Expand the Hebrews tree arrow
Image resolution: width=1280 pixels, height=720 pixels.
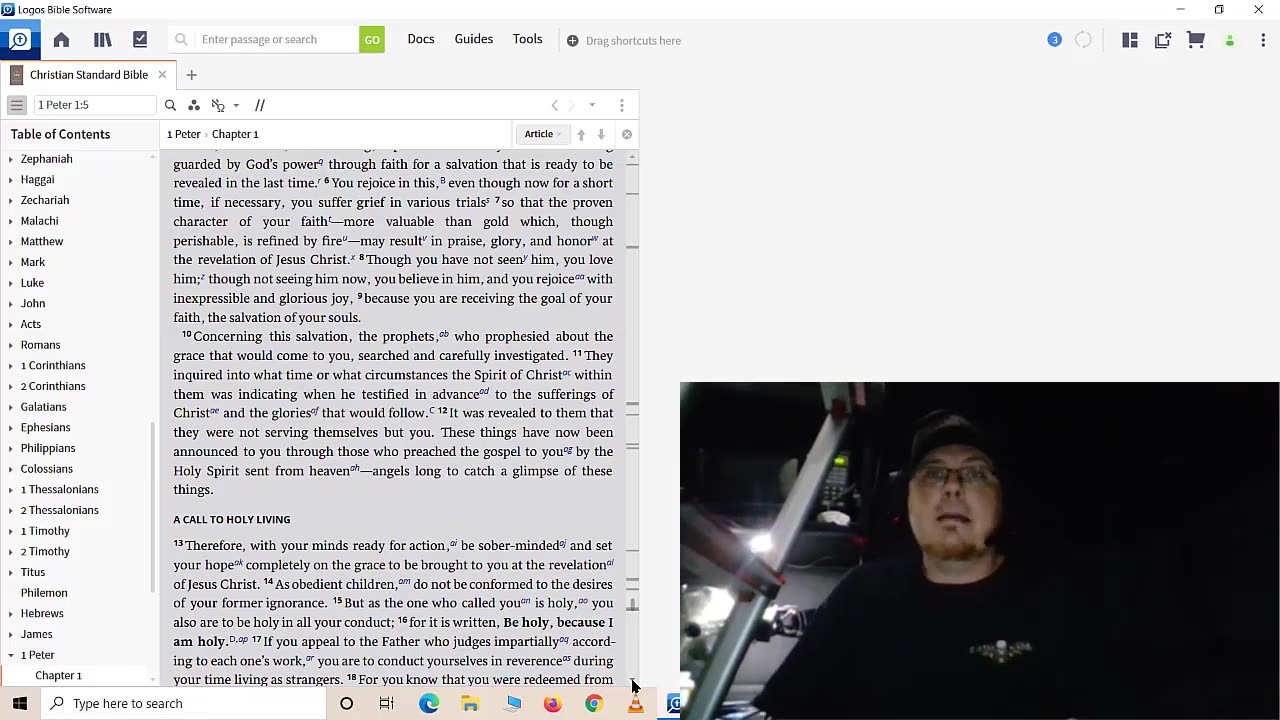(x=11, y=614)
